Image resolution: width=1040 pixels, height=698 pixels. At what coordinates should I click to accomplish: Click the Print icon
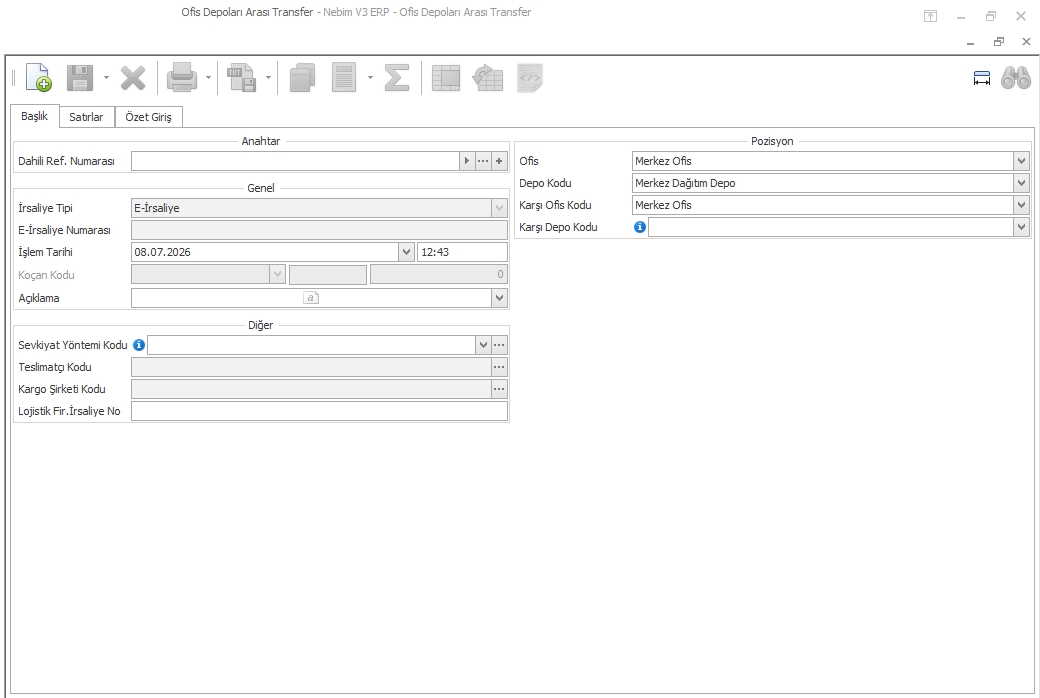click(x=182, y=78)
